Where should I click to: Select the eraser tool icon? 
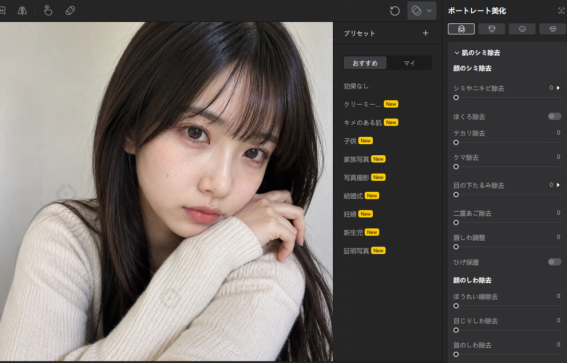[x=70, y=10]
